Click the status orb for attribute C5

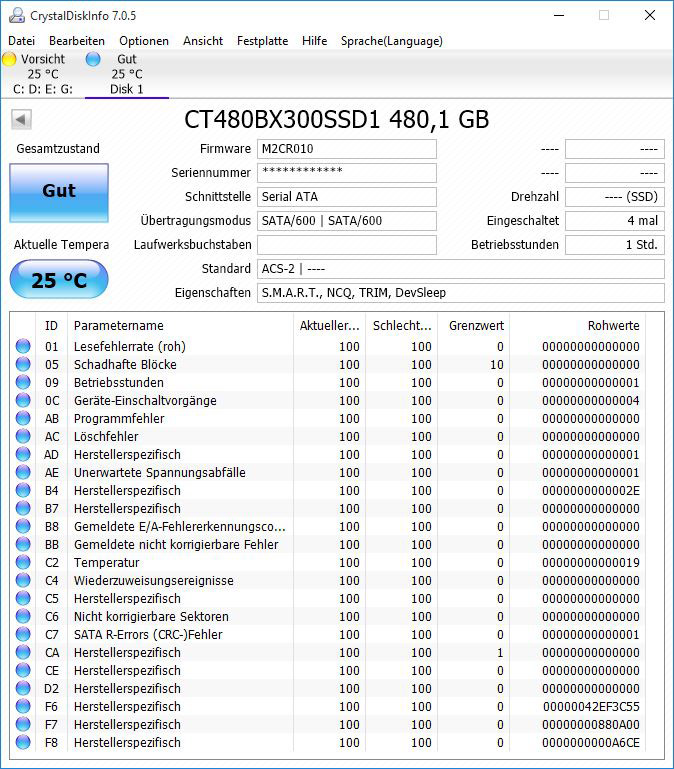pos(23,598)
